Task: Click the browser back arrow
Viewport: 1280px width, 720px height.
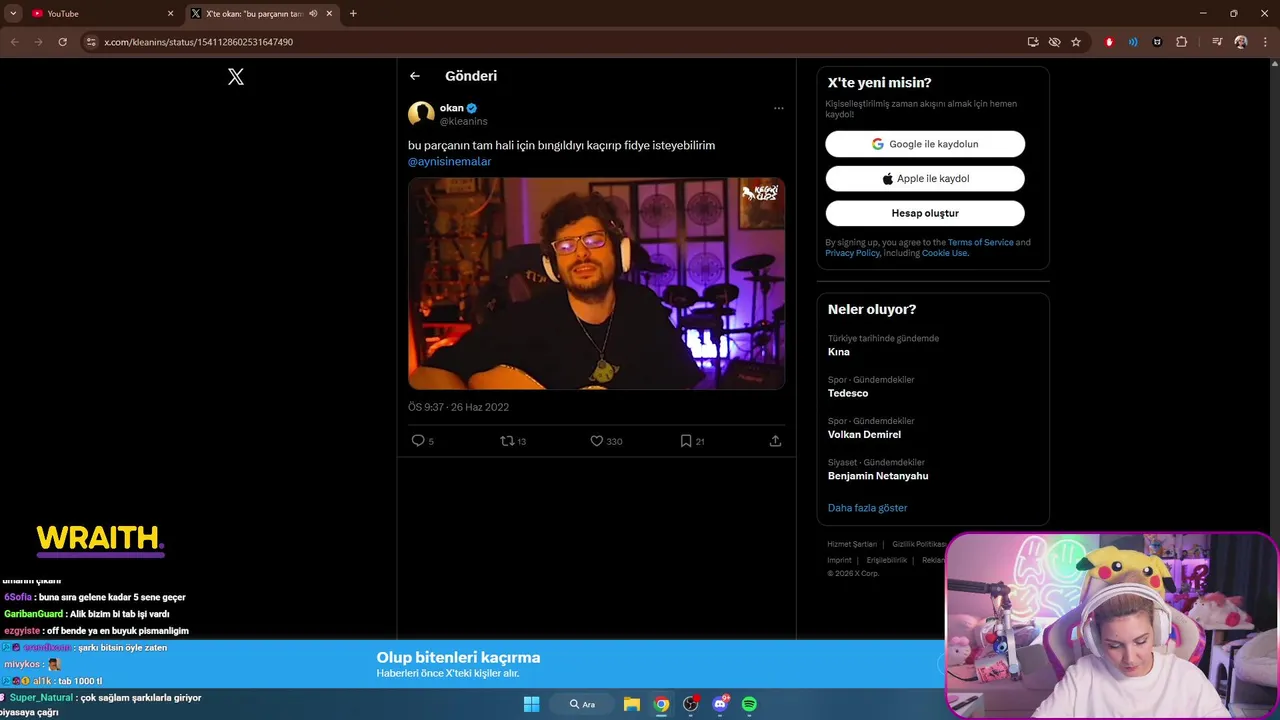Action: (14, 42)
